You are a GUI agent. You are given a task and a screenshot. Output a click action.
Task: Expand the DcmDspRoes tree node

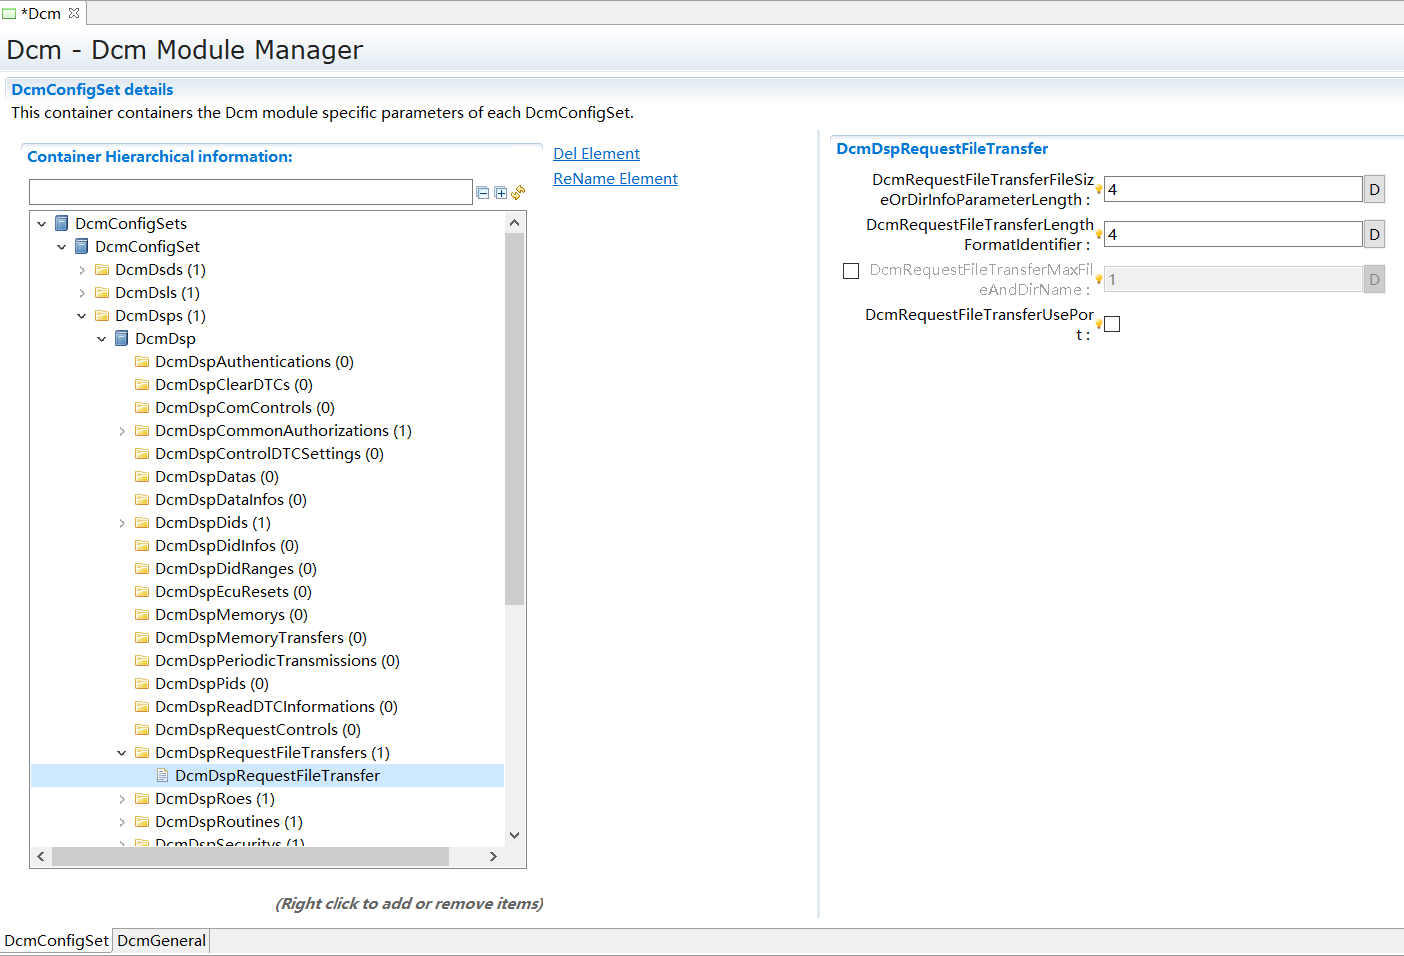[122, 798]
